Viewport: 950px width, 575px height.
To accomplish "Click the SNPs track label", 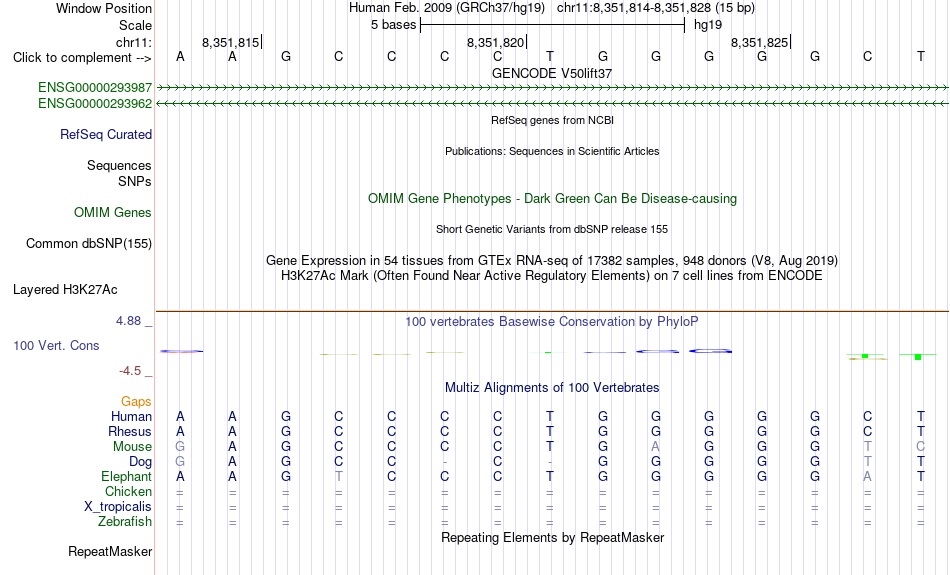I will point(135,181).
